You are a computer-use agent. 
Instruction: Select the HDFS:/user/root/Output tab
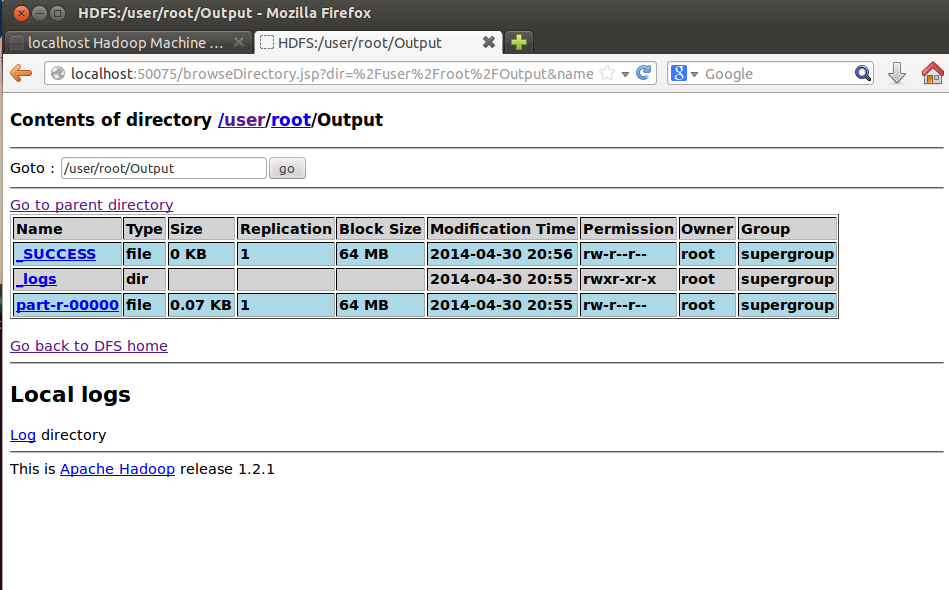point(378,42)
